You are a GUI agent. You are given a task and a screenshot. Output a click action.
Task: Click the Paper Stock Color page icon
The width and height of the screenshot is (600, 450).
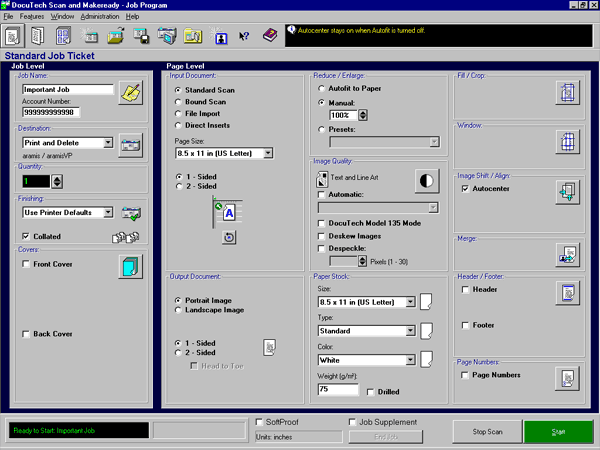click(x=426, y=360)
